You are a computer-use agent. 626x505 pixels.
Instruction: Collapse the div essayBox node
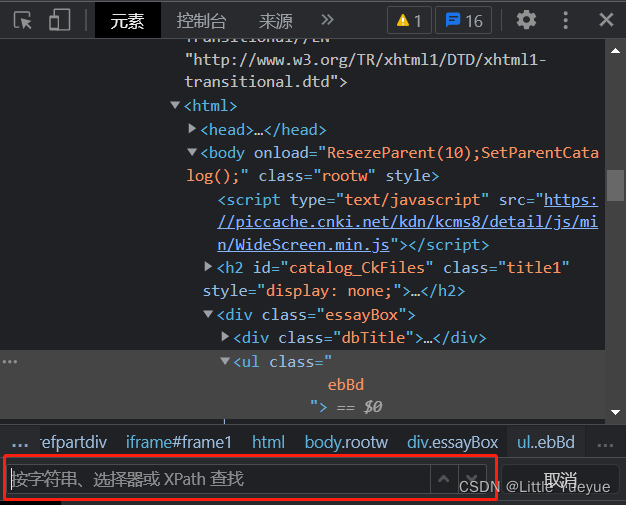(208, 314)
